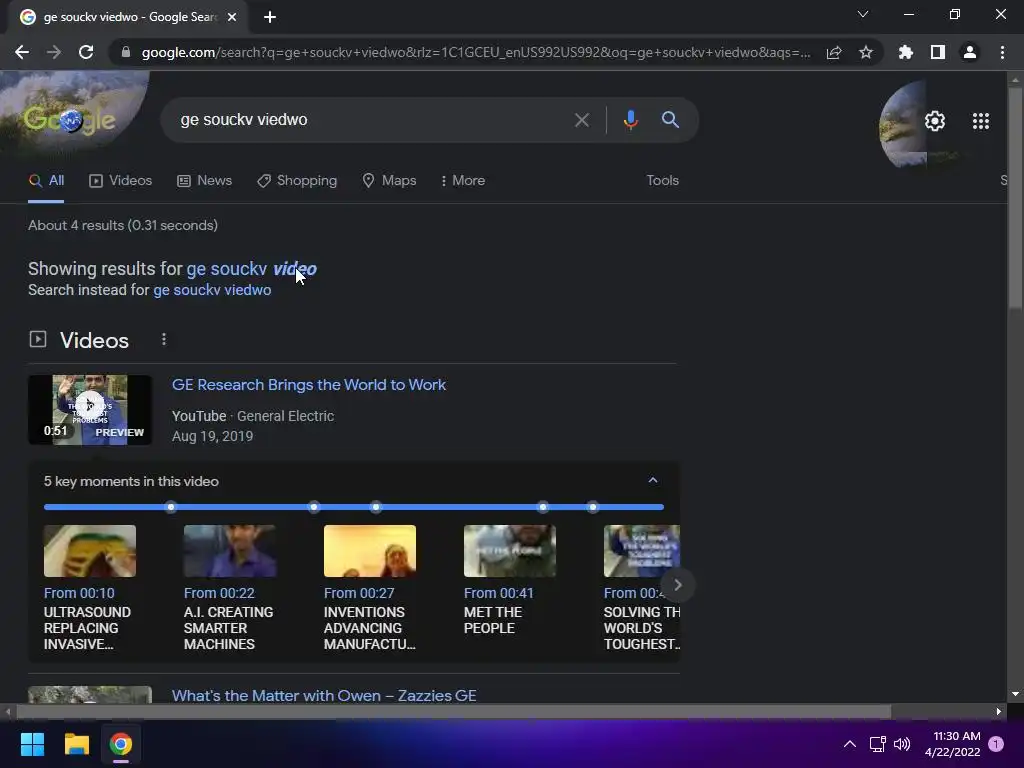1024x768 pixels.
Task: Open File Explorer from taskbar
Action: 76,744
